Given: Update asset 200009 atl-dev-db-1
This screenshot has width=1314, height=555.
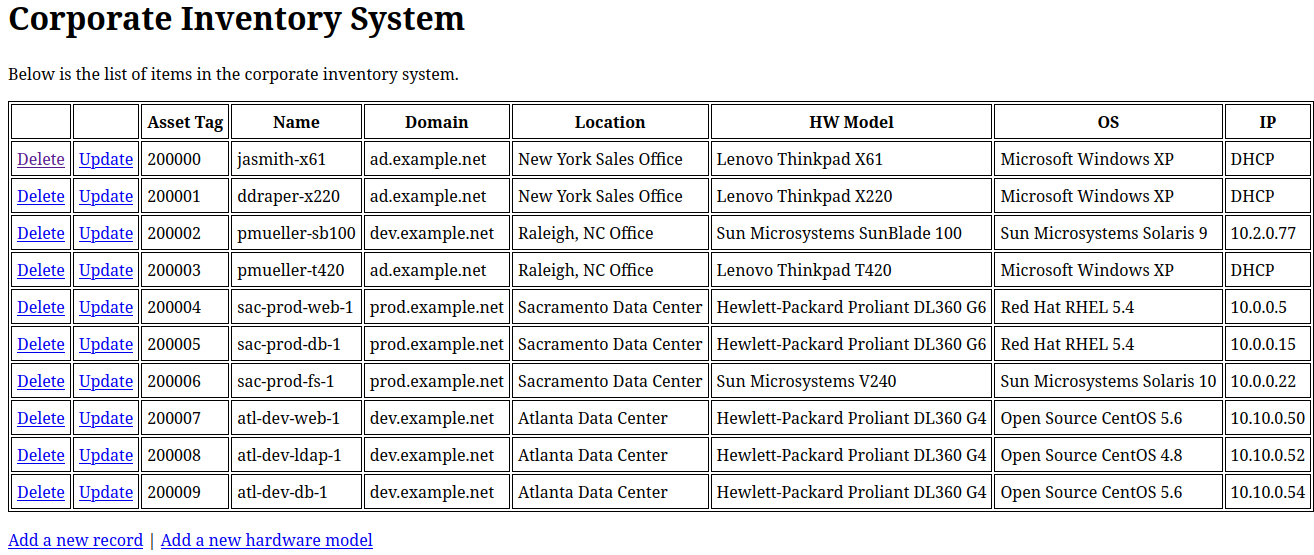Looking at the screenshot, I should pyautogui.click(x=106, y=492).
